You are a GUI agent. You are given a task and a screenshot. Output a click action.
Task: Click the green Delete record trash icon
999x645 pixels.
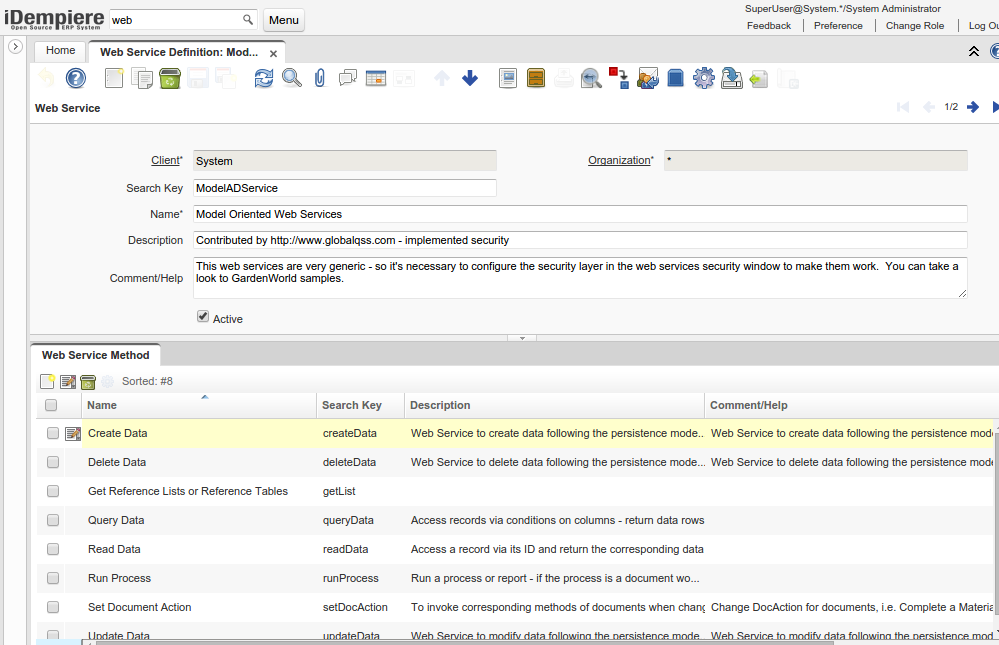coord(170,78)
